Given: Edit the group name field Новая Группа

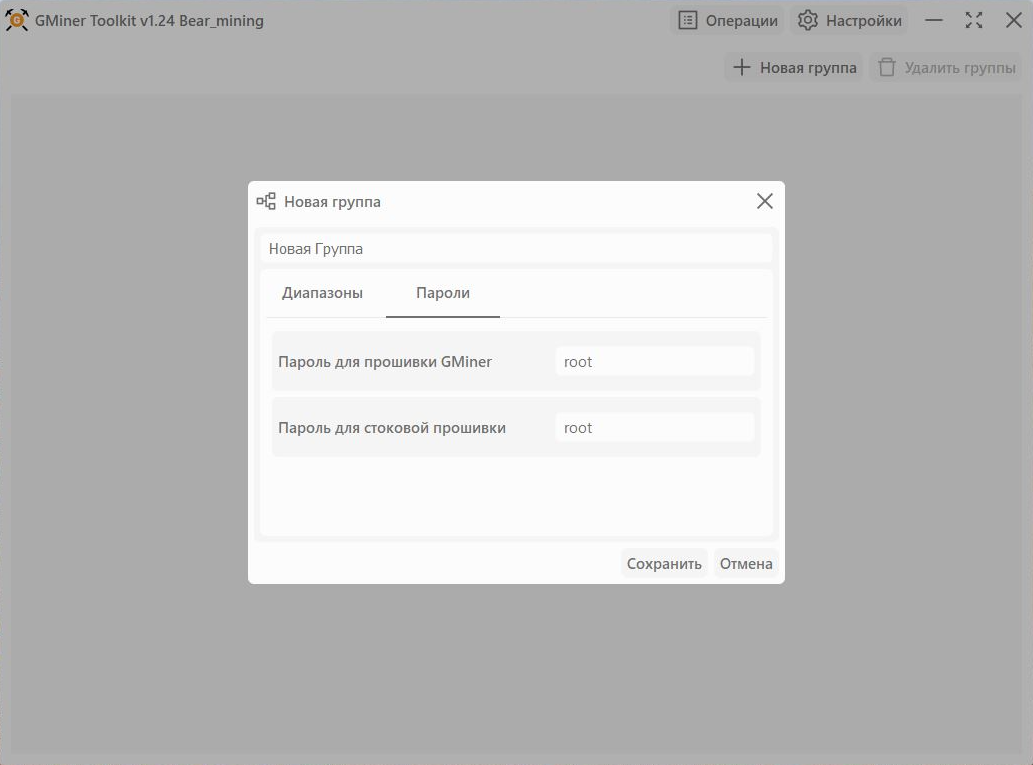Looking at the screenshot, I should [x=516, y=248].
